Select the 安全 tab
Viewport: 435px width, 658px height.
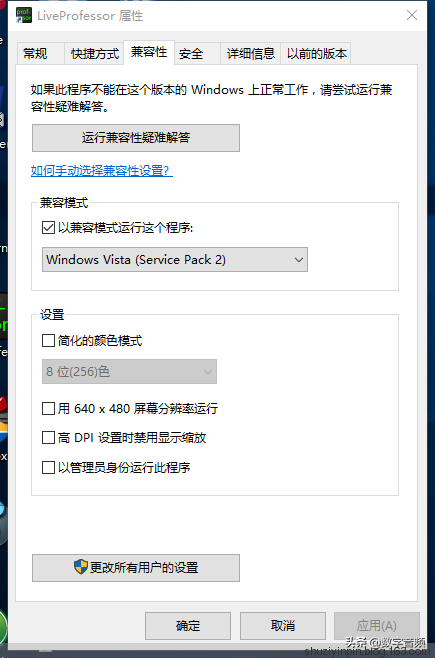(x=197, y=54)
